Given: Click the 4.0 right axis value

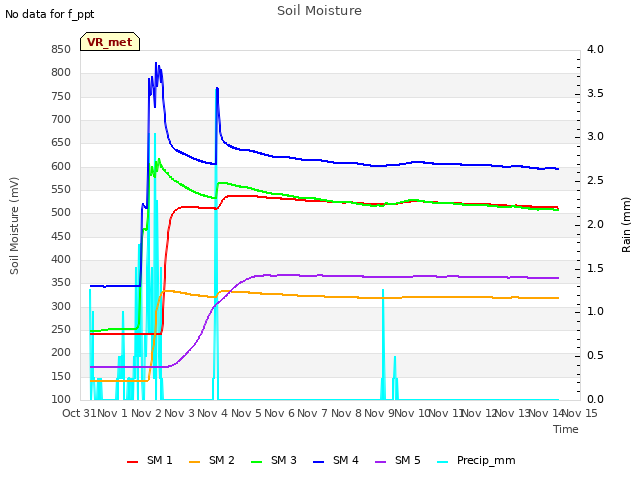Looking at the screenshot, I should 595,49.
